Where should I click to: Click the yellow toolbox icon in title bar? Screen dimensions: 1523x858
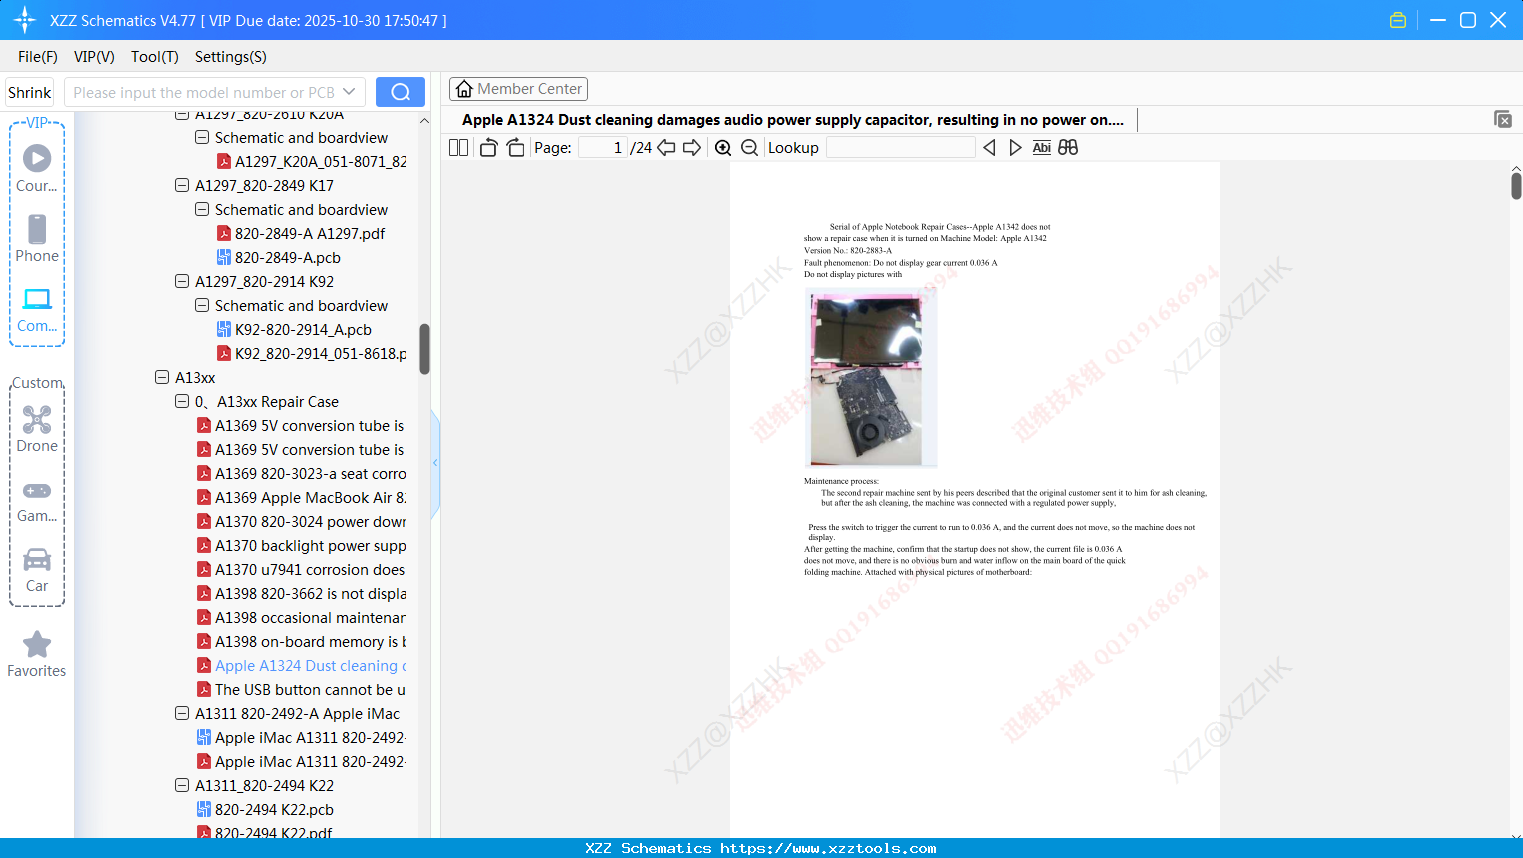(1398, 20)
